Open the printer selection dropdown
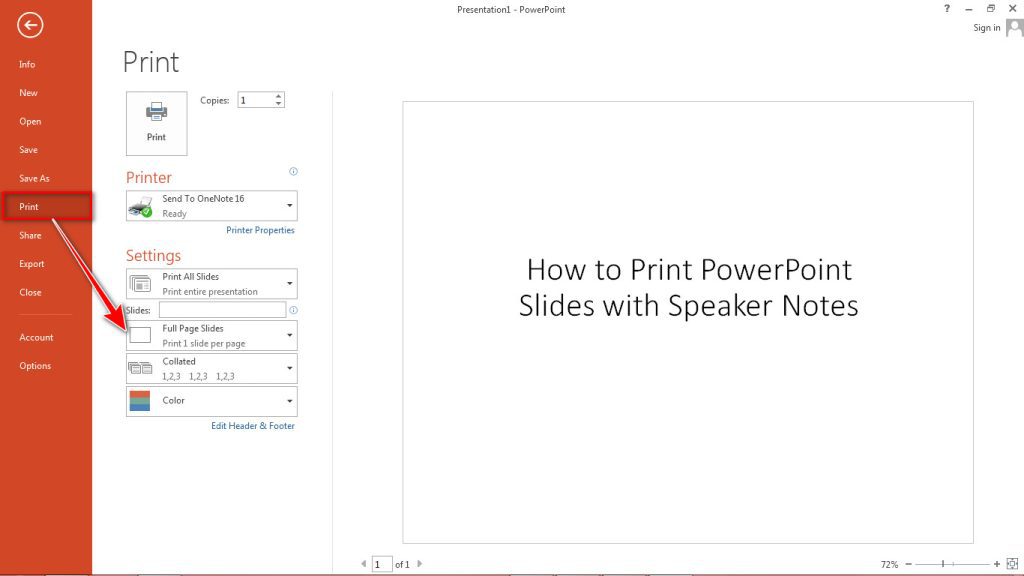This screenshot has width=1024, height=576. pos(289,204)
